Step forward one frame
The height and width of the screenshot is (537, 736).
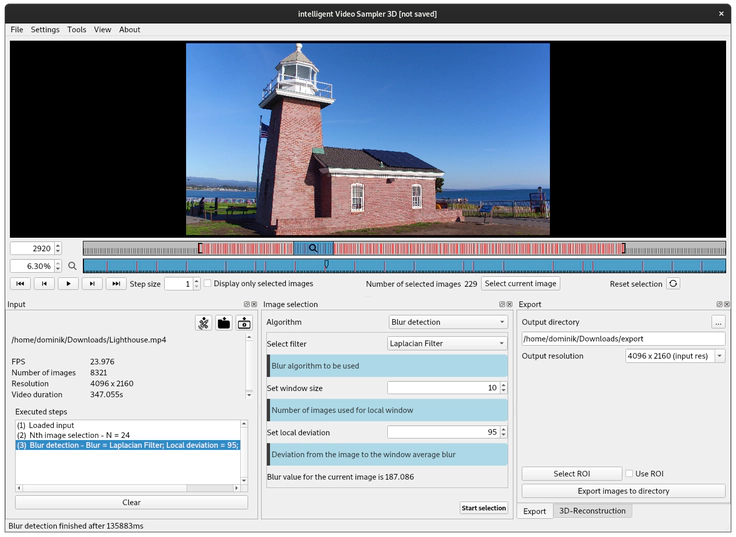pyautogui.click(x=92, y=284)
